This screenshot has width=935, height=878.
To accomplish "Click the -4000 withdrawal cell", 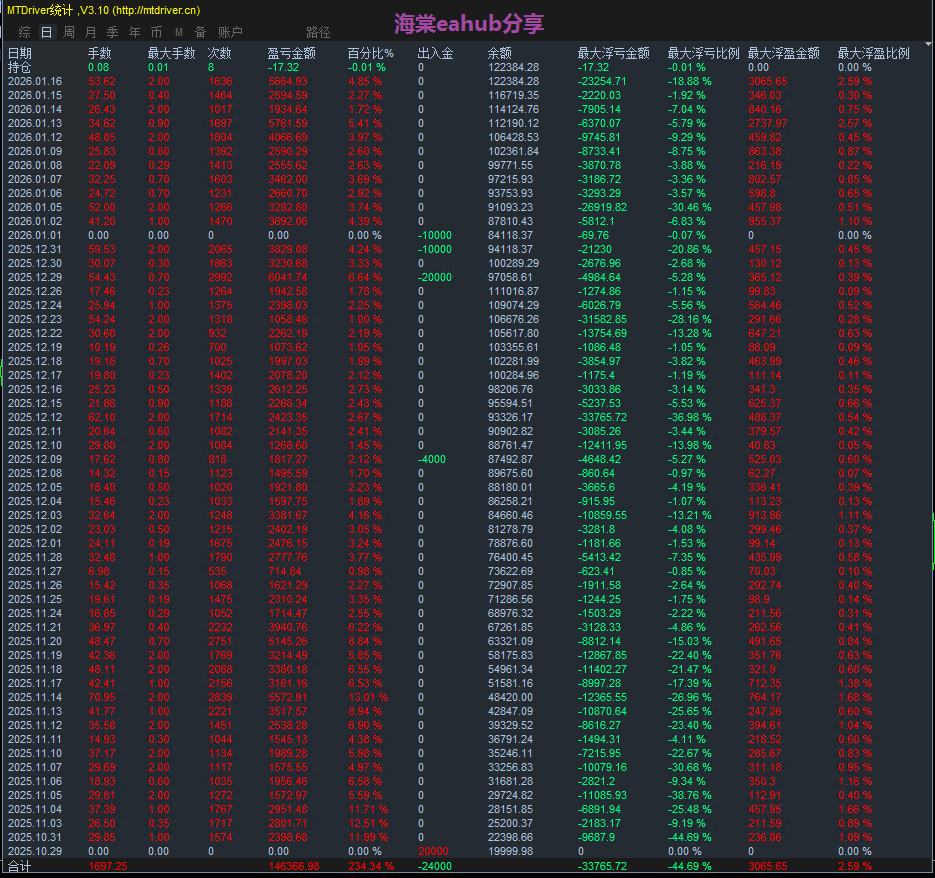I will [432, 459].
